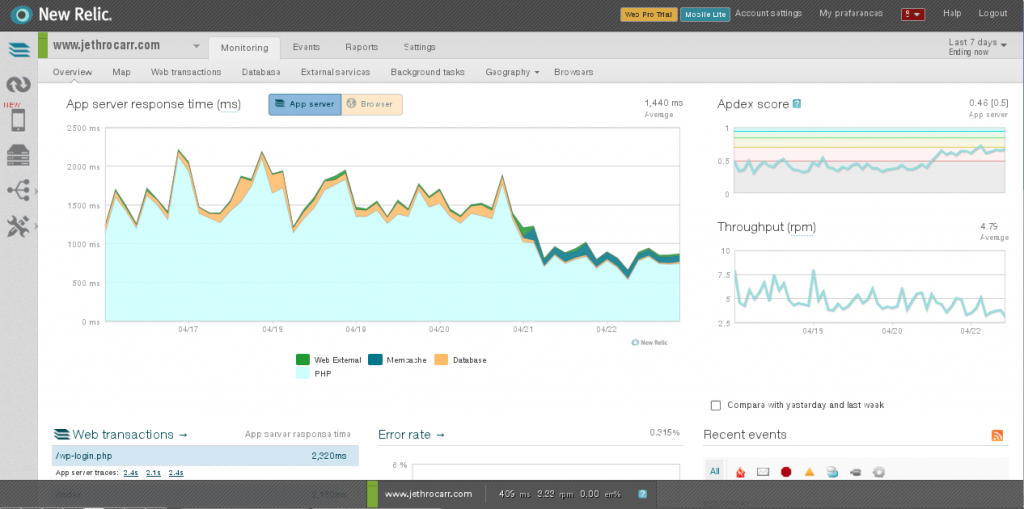Image resolution: width=1024 pixels, height=509 pixels.
Task: Open the Web transactions subtab
Action: (185, 73)
